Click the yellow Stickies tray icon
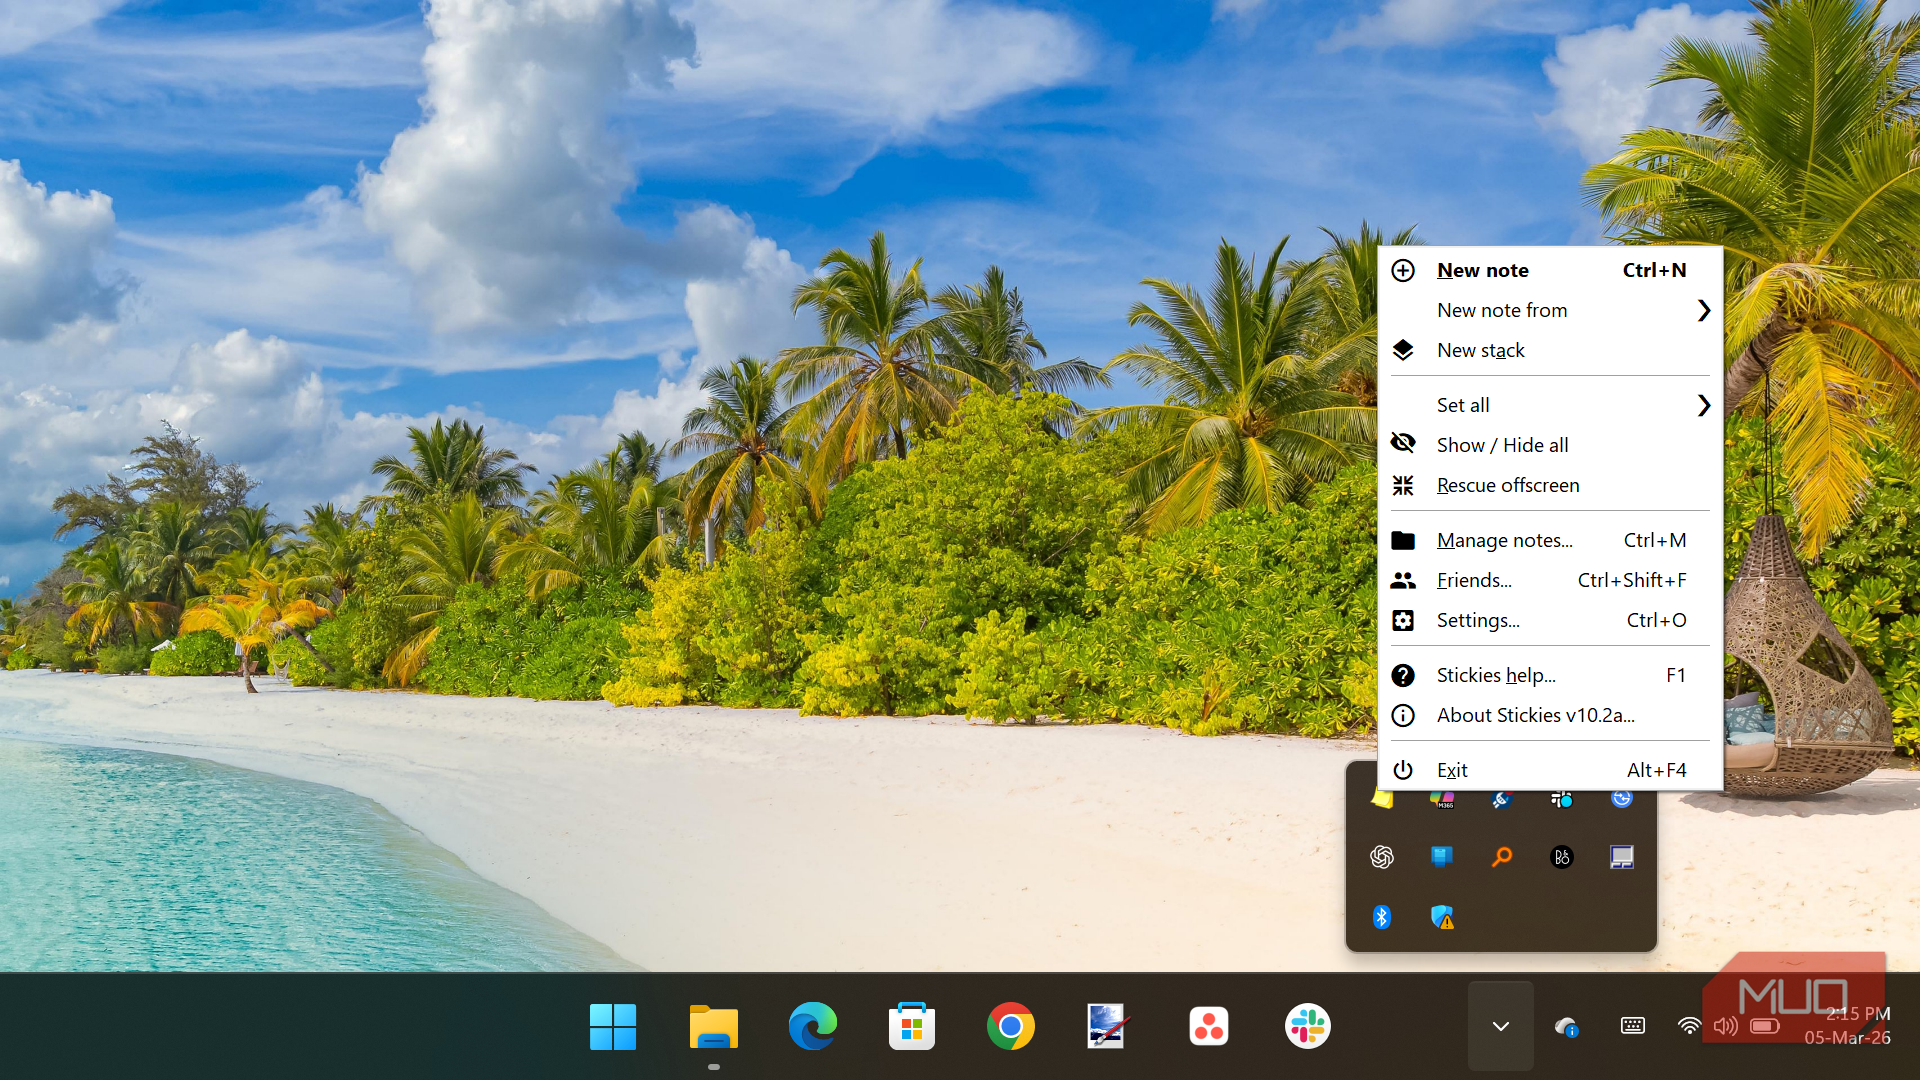This screenshot has height=1080, width=1920. pos(1382,799)
